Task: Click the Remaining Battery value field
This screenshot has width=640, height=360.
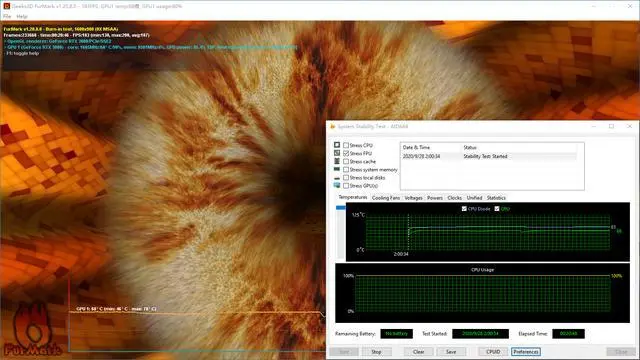Action: [x=396, y=334]
